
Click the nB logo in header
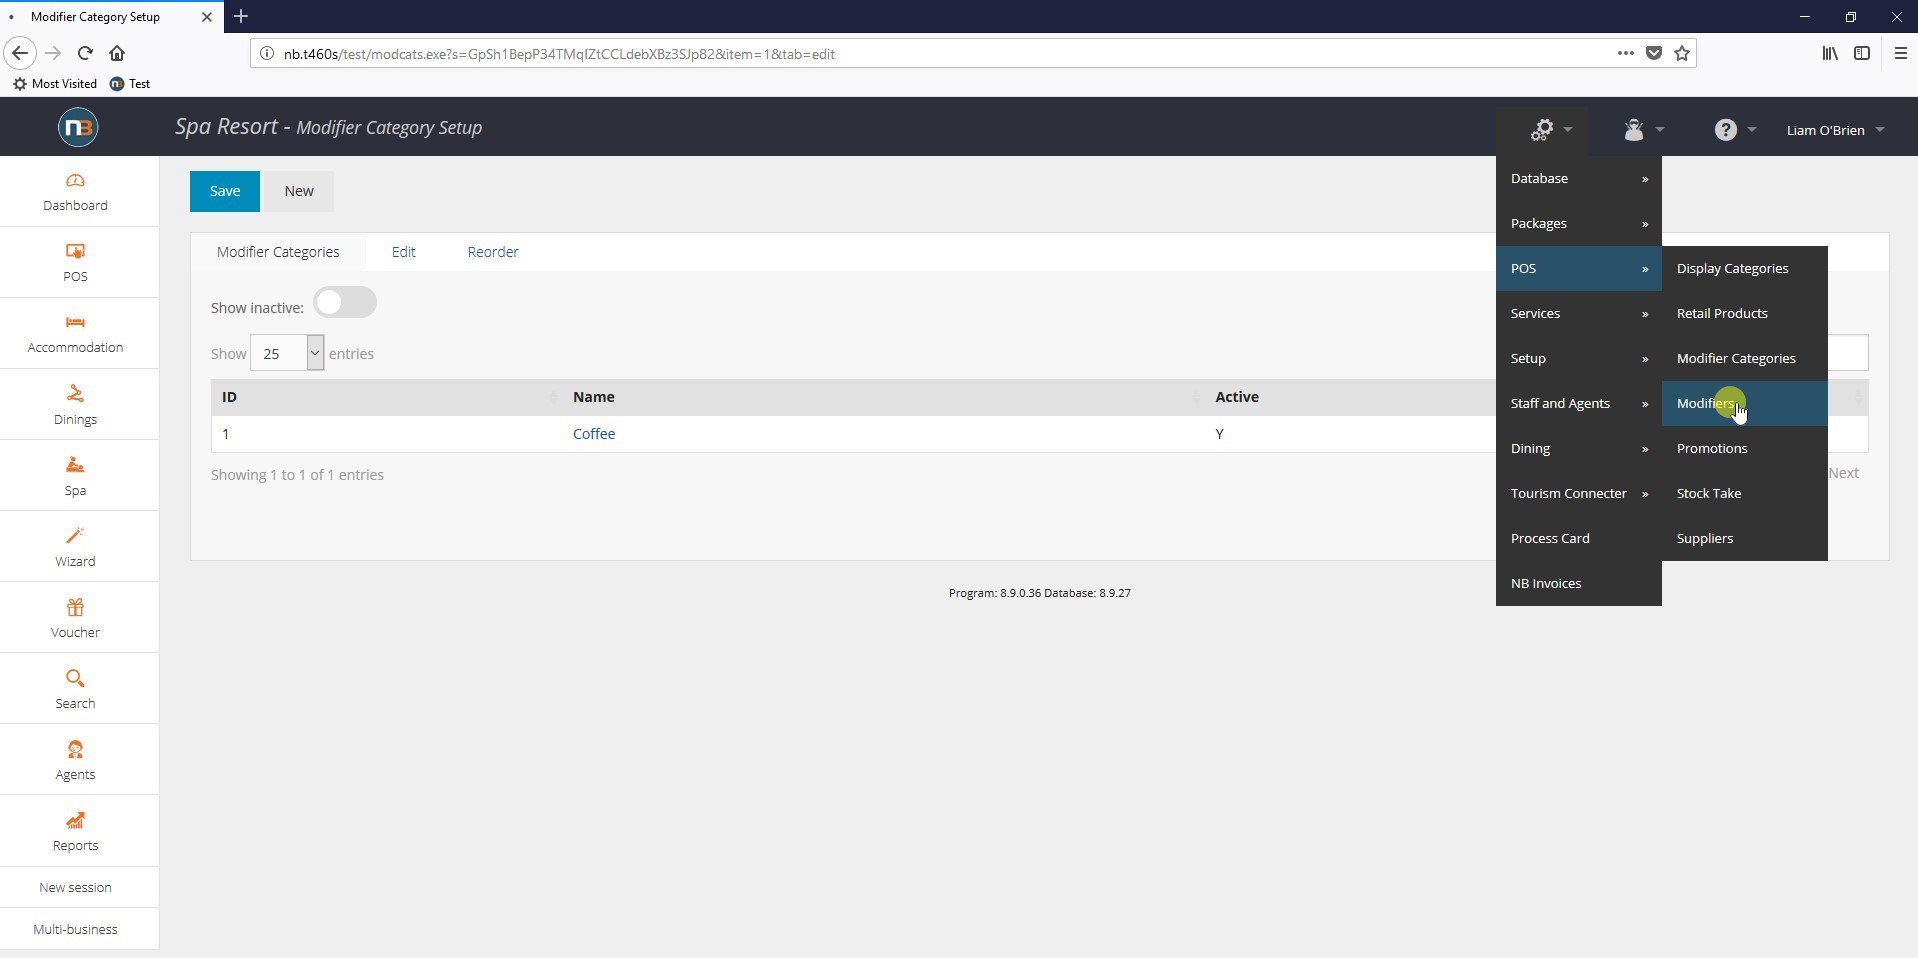78,127
